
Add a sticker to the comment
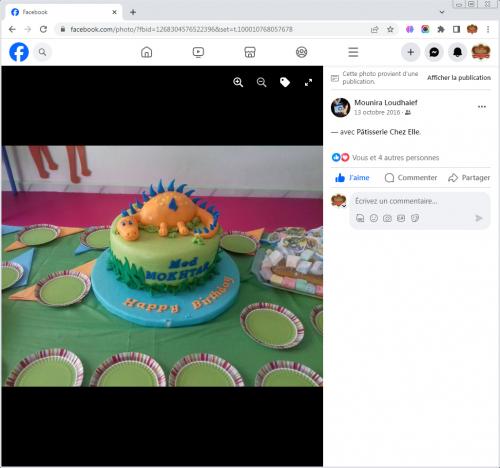pyautogui.click(x=415, y=218)
